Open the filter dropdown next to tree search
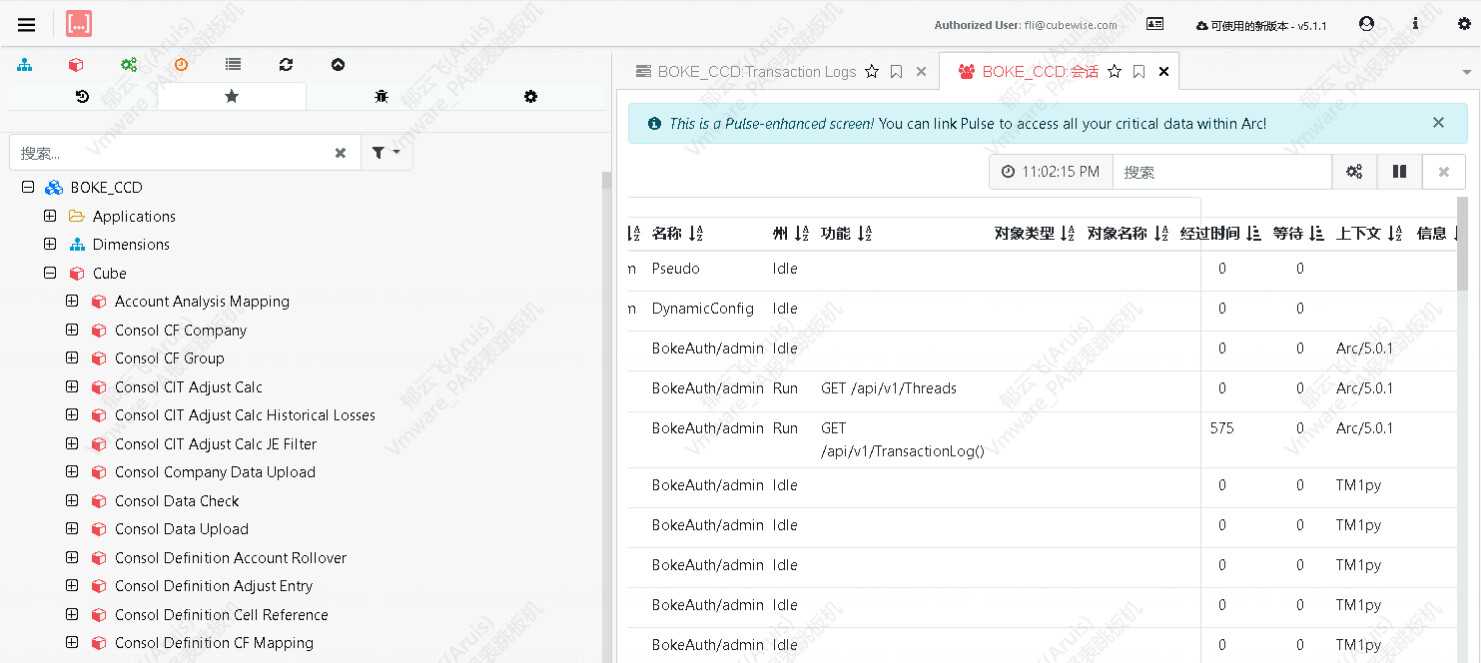 (x=386, y=153)
